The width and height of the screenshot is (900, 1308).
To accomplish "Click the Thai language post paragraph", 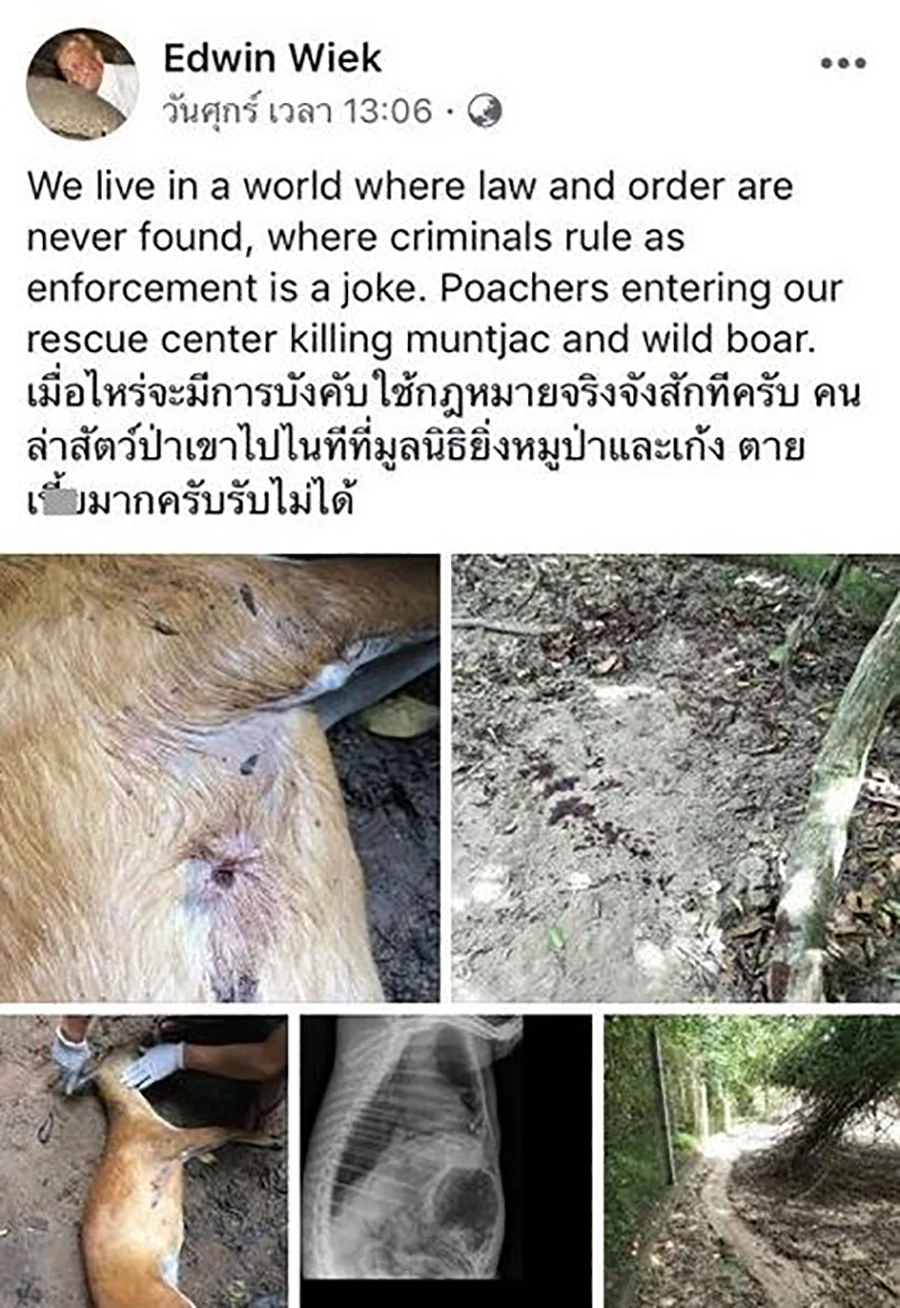I will 444,444.
